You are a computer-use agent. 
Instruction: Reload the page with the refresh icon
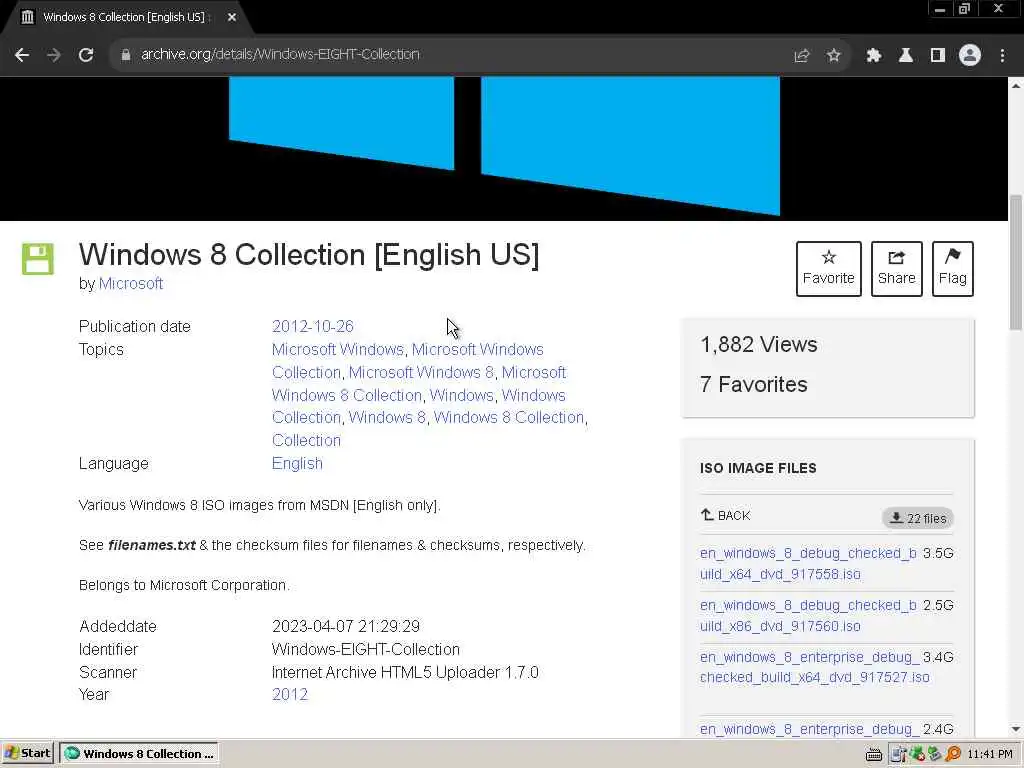[x=86, y=55]
